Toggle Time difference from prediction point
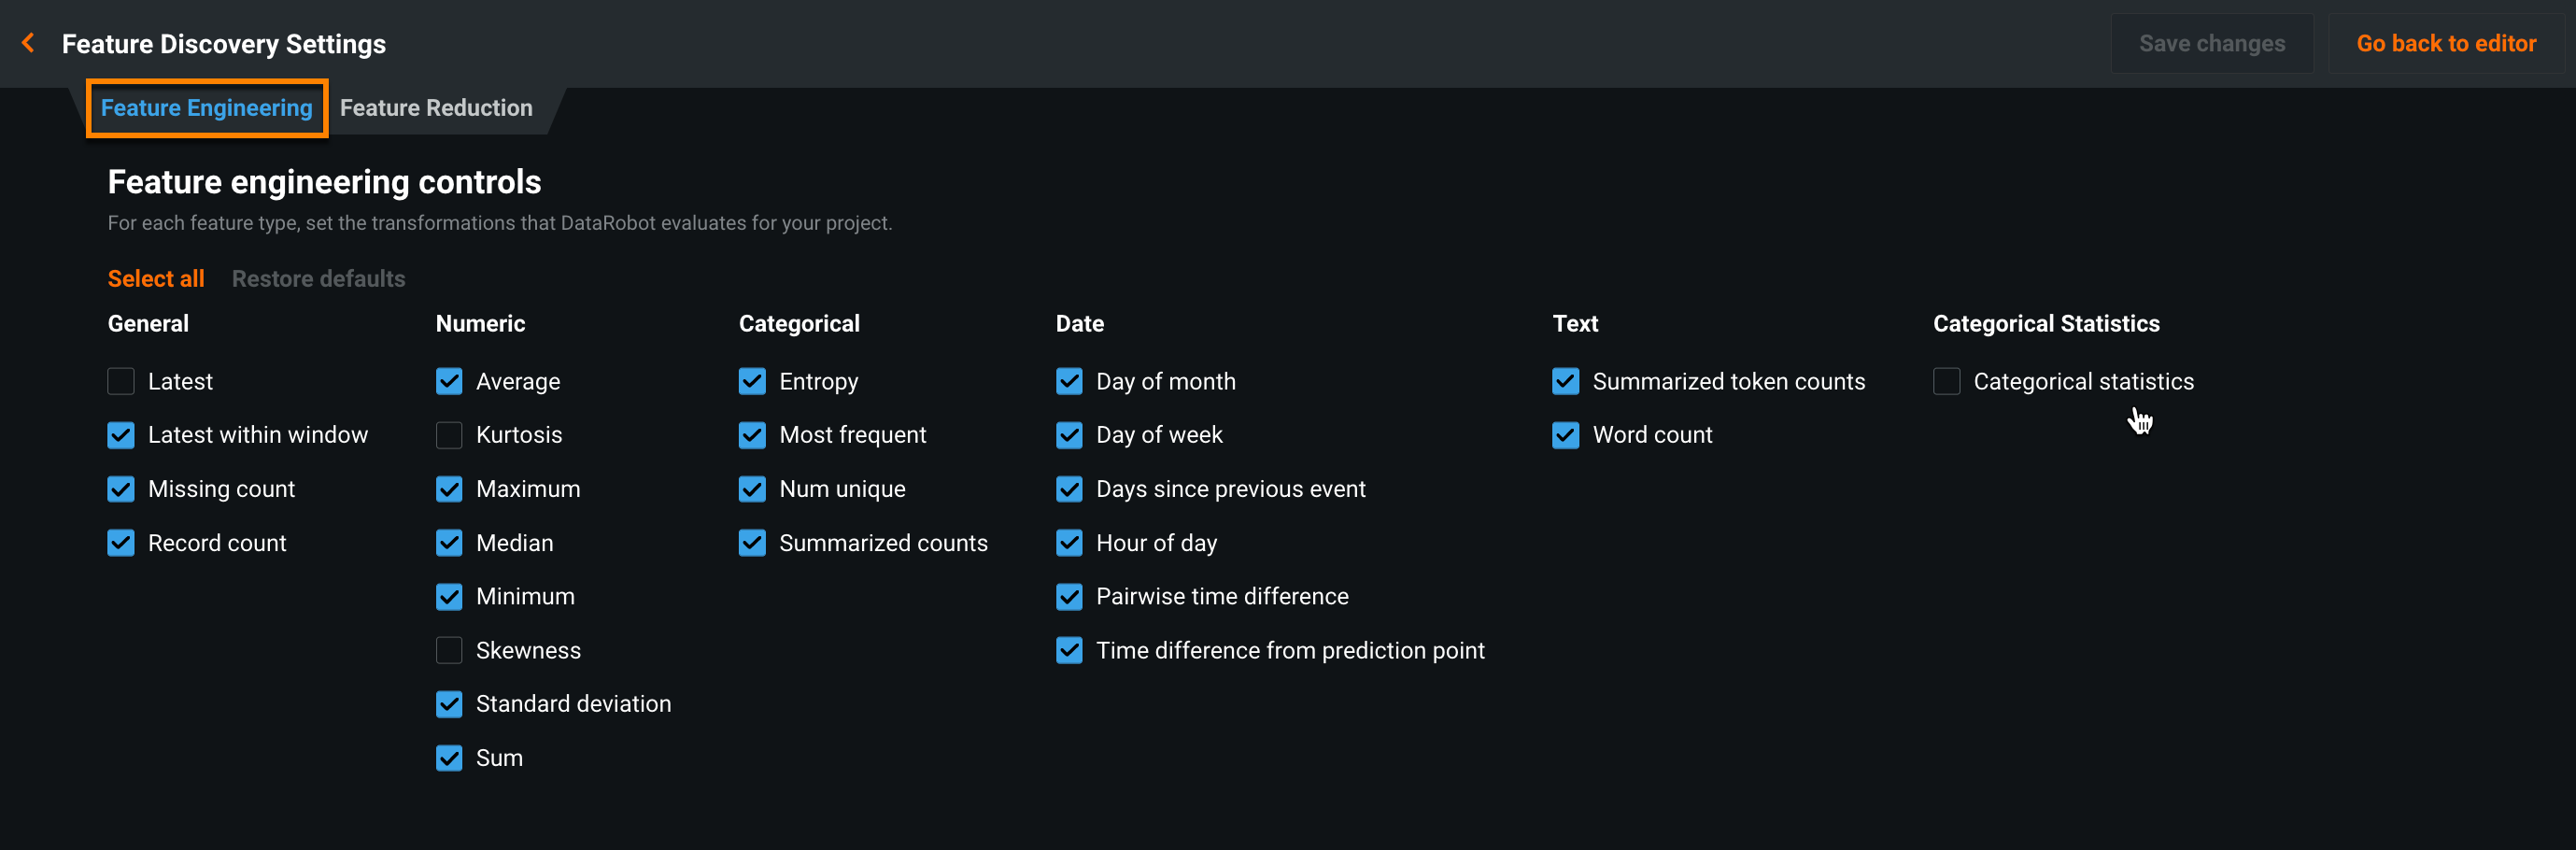Viewport: 2576px width, 850px height. click(1069, 650)
